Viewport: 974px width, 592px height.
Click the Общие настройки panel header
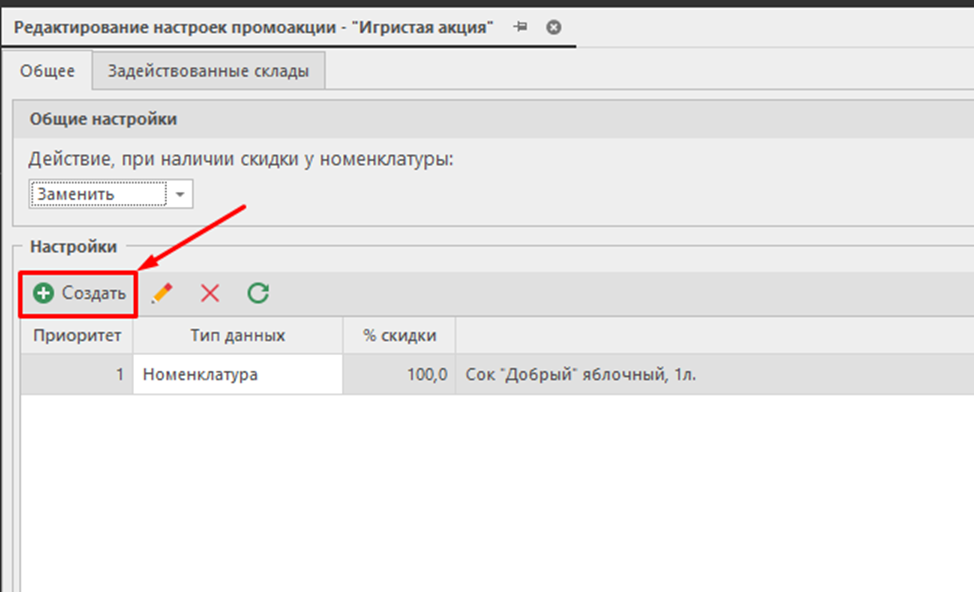[x=103, y=119]
